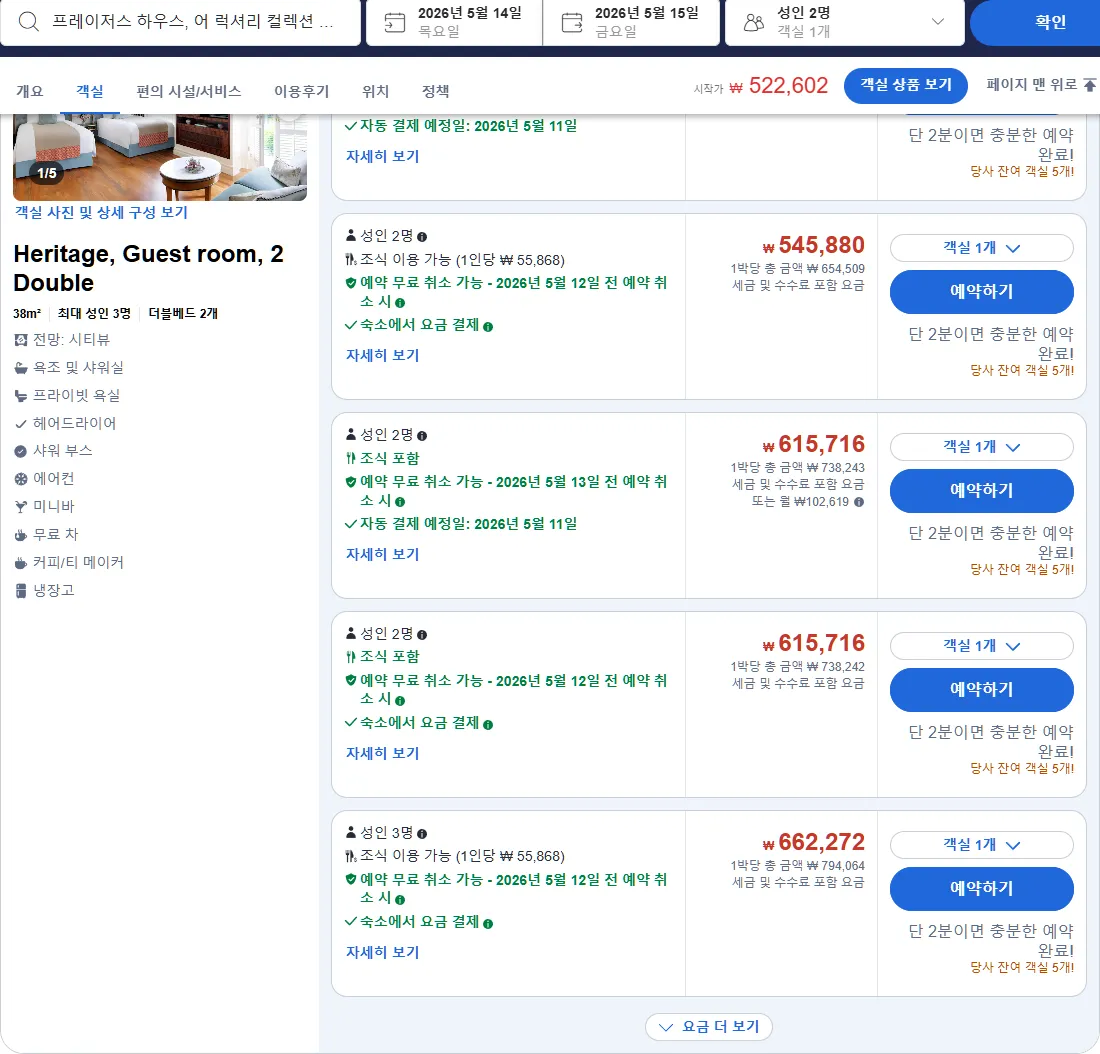Open 객실 1개 dropdown in the ₩615,716 pay-at-property offer
The image size is (1100, 1054).
coord(981,646)
